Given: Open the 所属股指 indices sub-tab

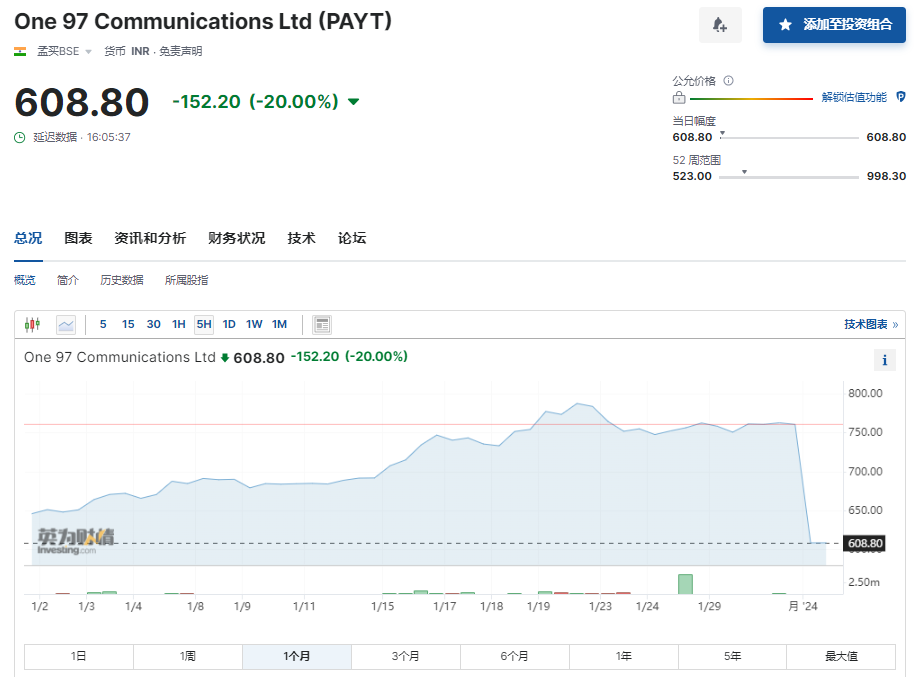Looking at the screenshot, I should [x=187, y=280].
